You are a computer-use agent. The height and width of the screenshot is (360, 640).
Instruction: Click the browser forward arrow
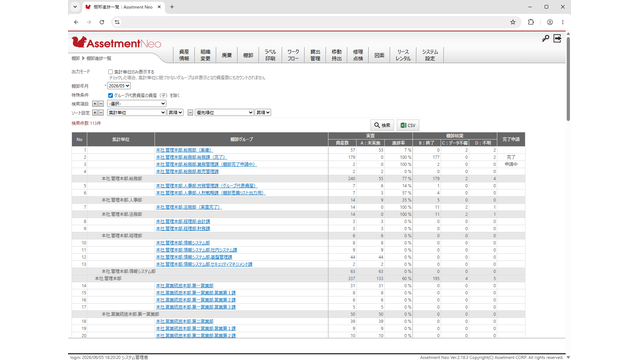89,22
